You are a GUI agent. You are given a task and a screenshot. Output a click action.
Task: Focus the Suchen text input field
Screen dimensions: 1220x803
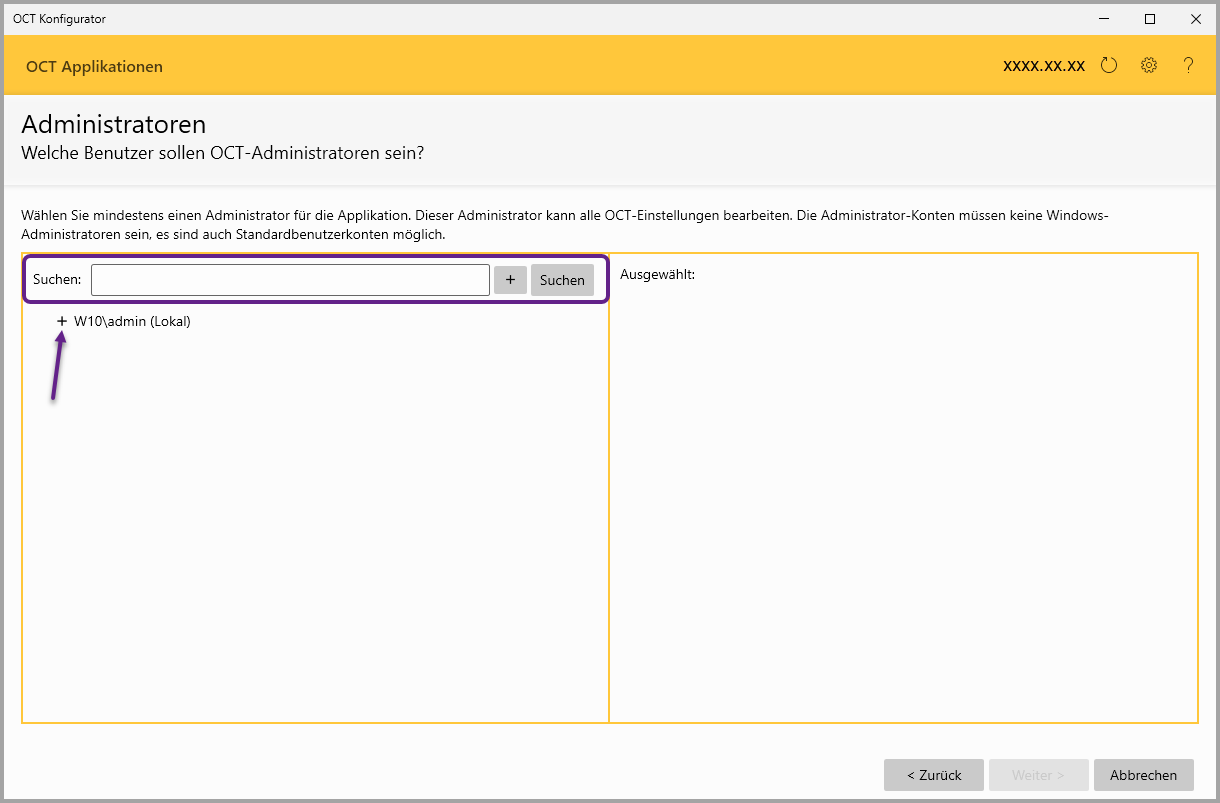(x=290, y=280)
